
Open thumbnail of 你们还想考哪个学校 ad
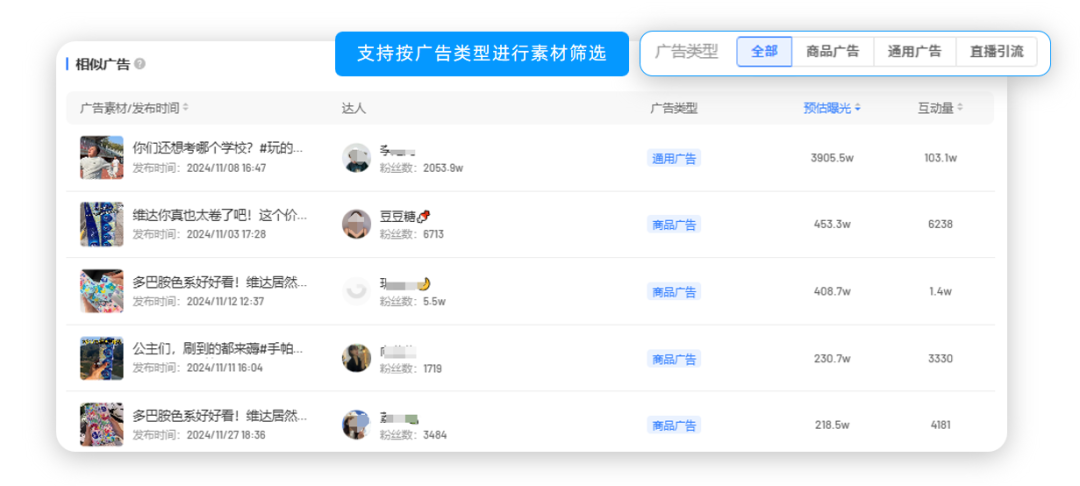point(101,157)
